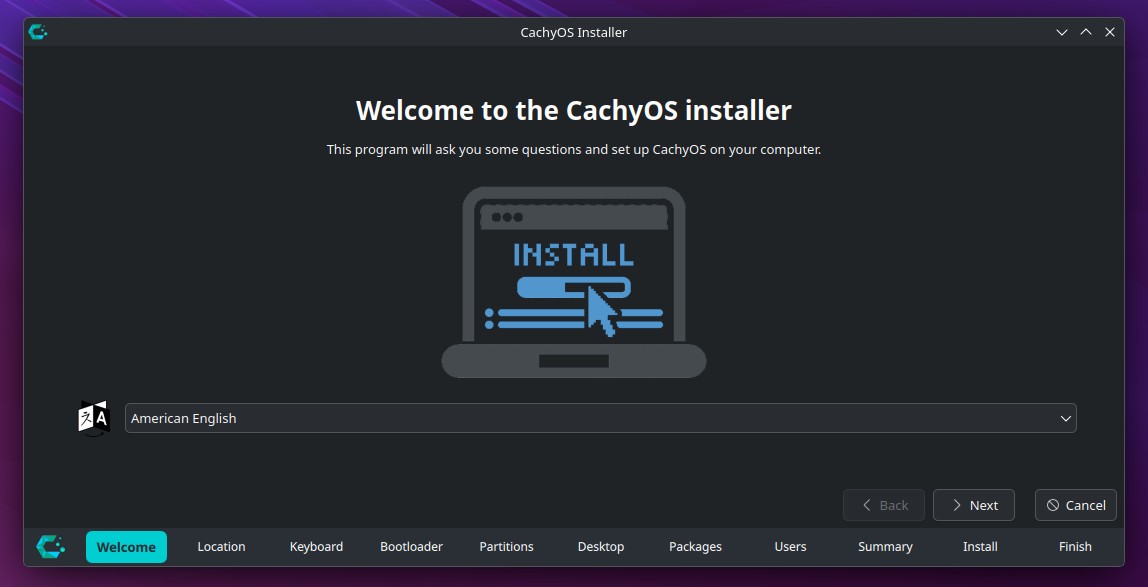Go to the Location step
1148x587 pixels.
point(221,546)
